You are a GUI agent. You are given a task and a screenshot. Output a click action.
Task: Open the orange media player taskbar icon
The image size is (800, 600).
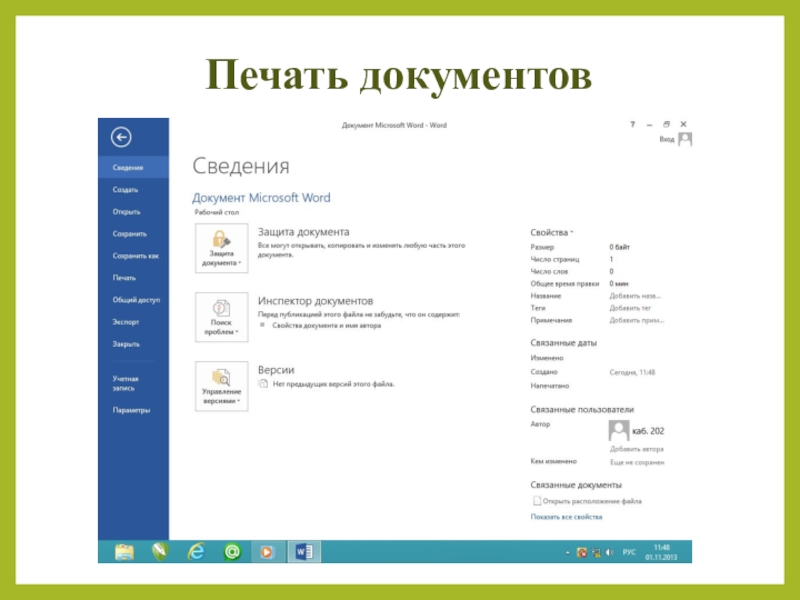267,552
